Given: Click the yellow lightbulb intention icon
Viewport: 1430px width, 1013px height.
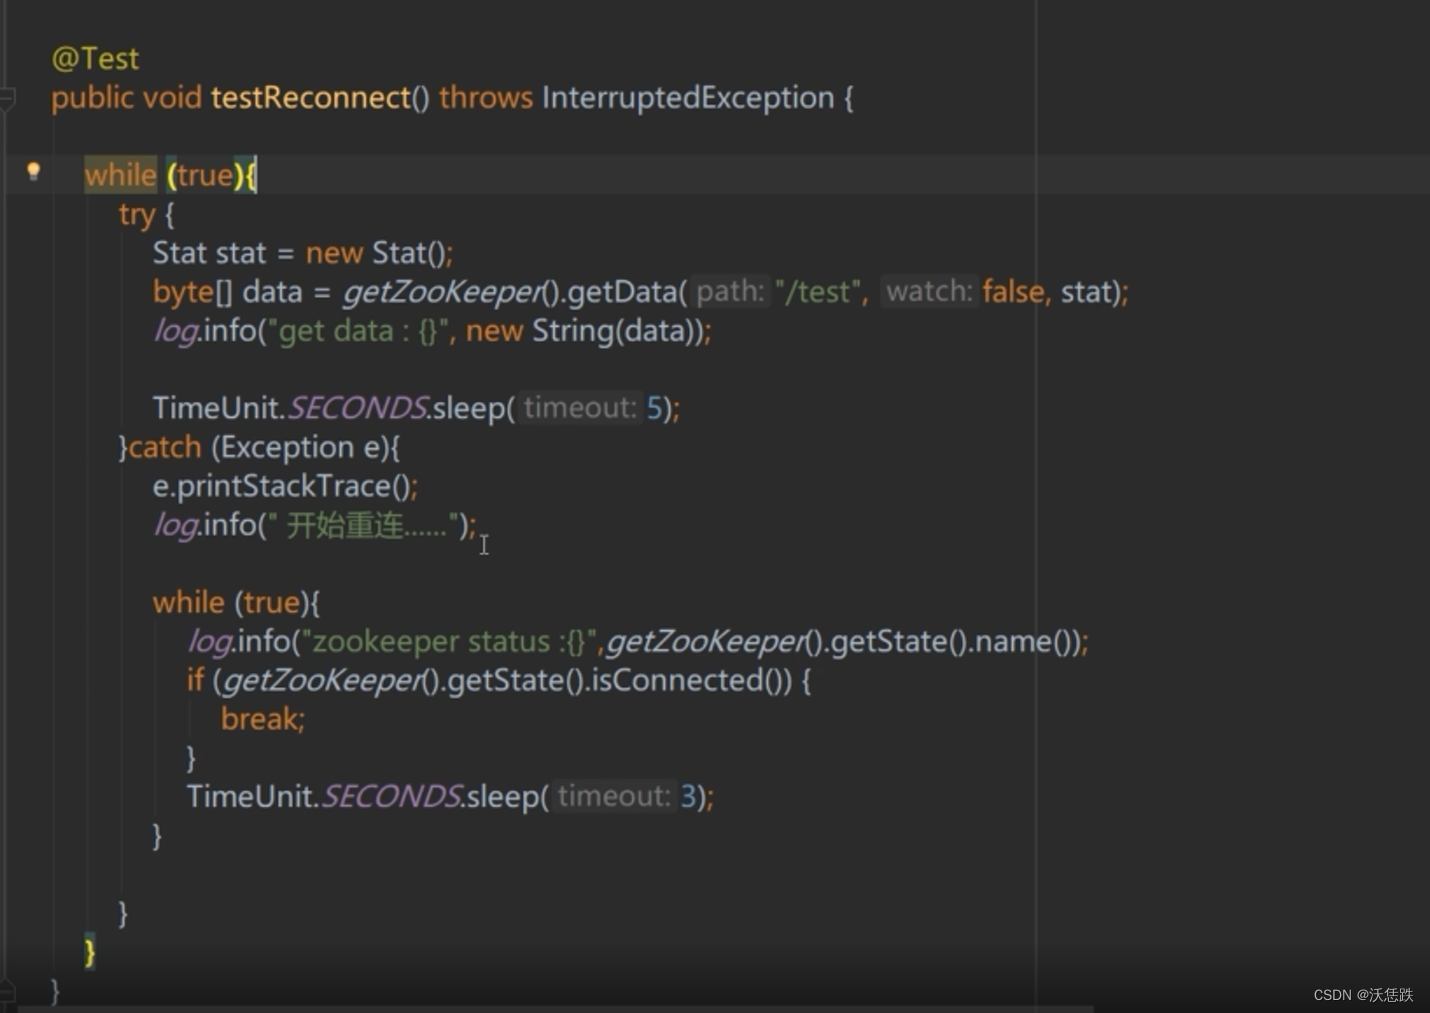Looking at the screenshot, I should [33, 172].
